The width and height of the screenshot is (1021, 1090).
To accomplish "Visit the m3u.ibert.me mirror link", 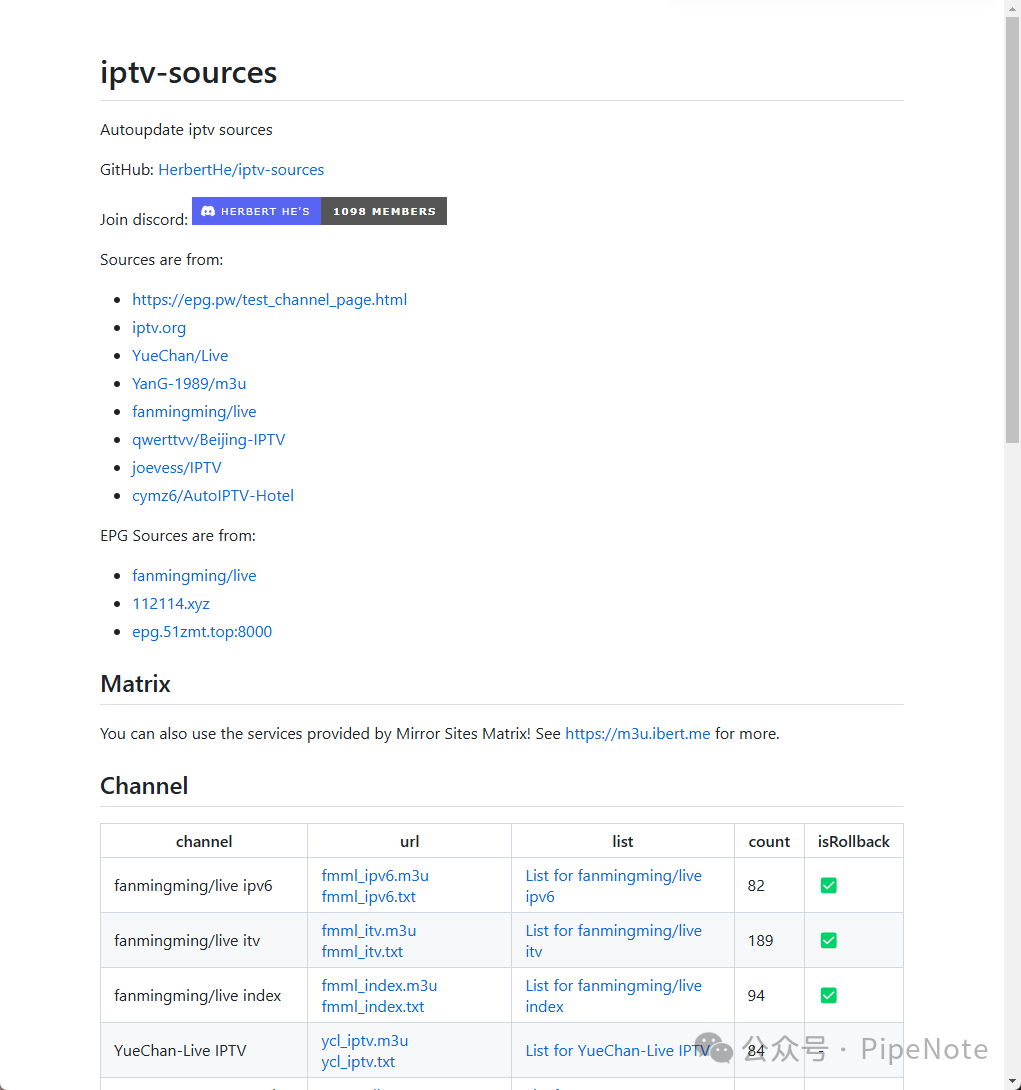I will (637, 733).
